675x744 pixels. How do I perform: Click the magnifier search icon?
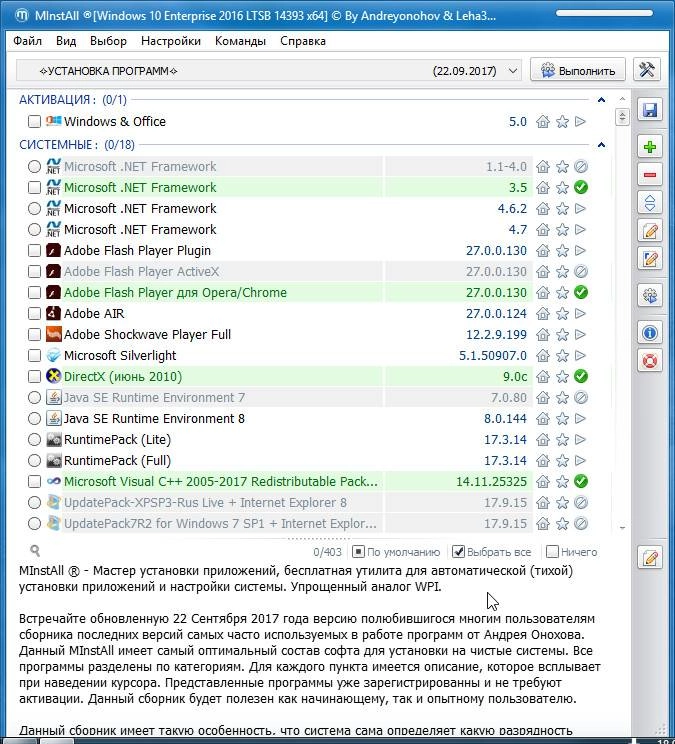coord(35,550)
